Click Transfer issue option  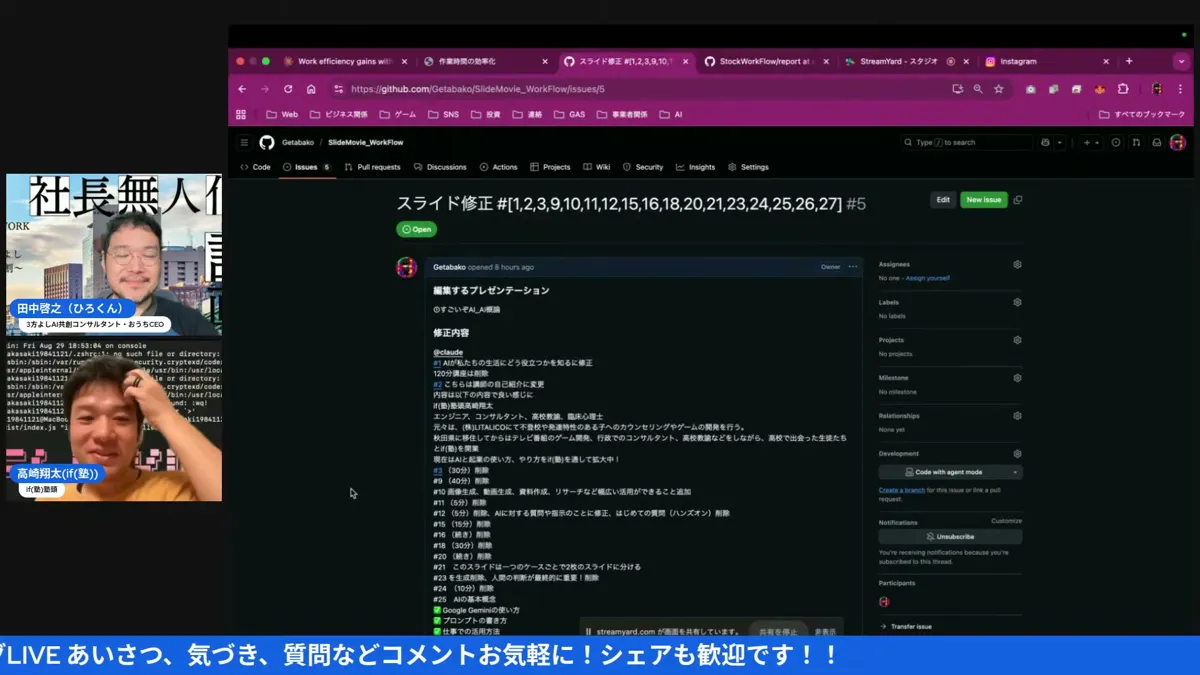(x=906, y=626)
